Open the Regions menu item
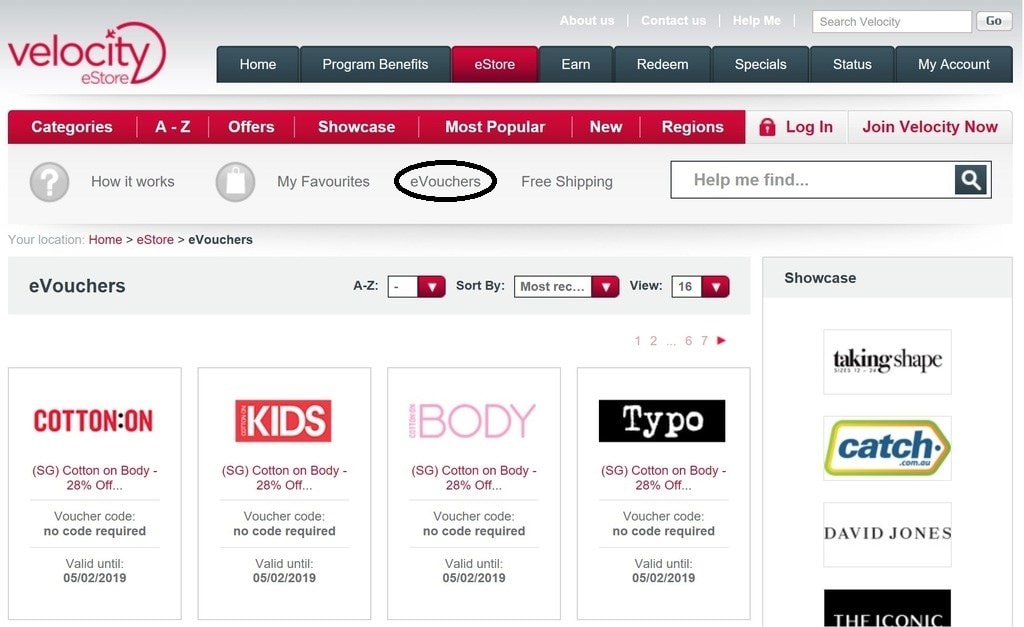The width and height of the screenshot is (1024, 627). click(x=693, y=127)
